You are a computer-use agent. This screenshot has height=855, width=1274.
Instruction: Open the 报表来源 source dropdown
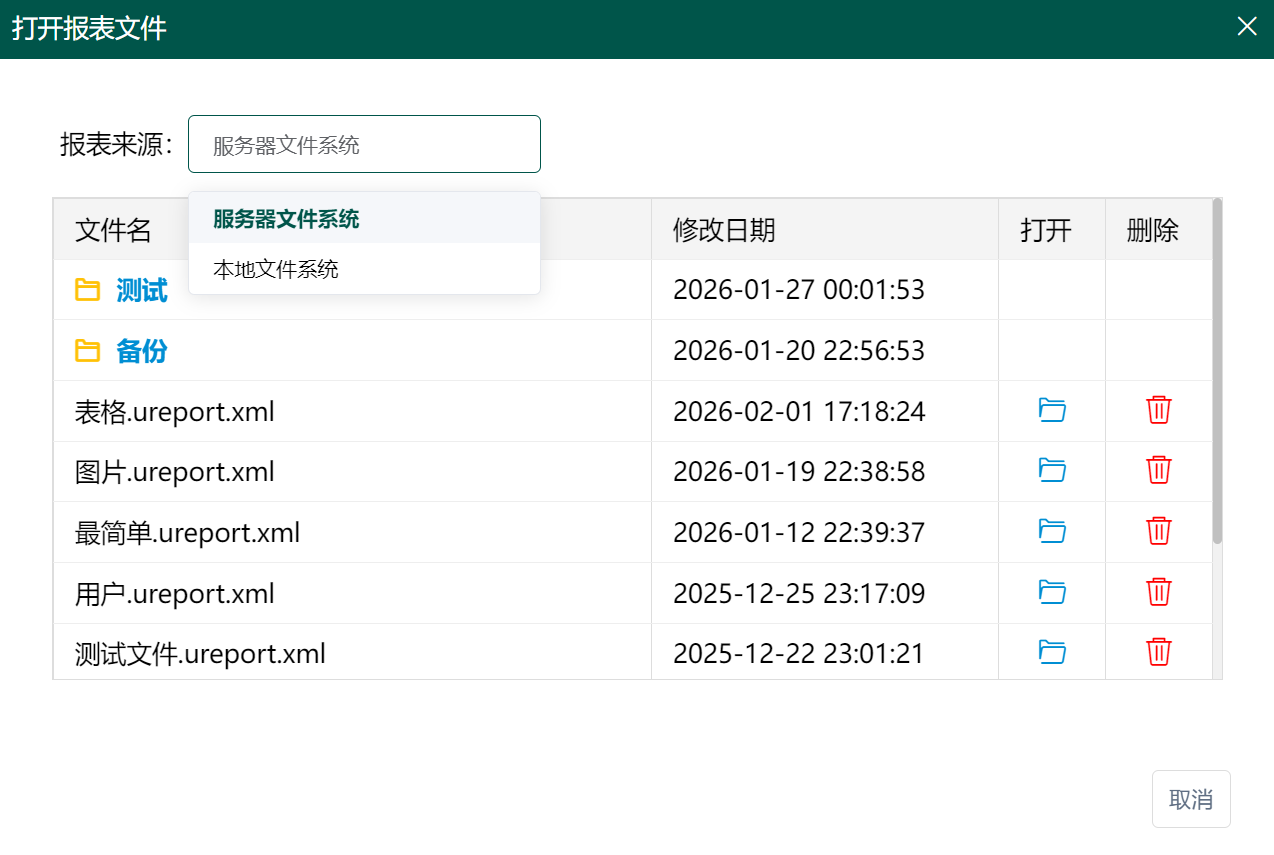[364, 143]
